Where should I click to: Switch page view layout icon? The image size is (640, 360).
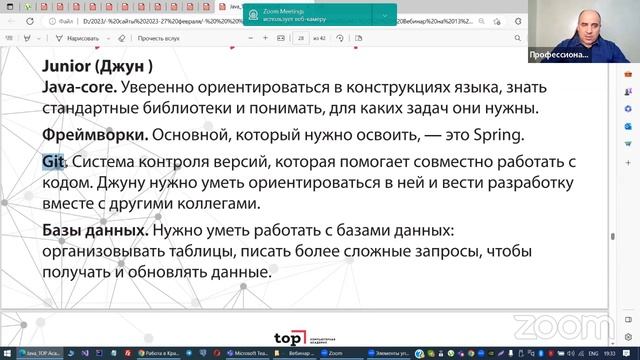coord(358,38)
